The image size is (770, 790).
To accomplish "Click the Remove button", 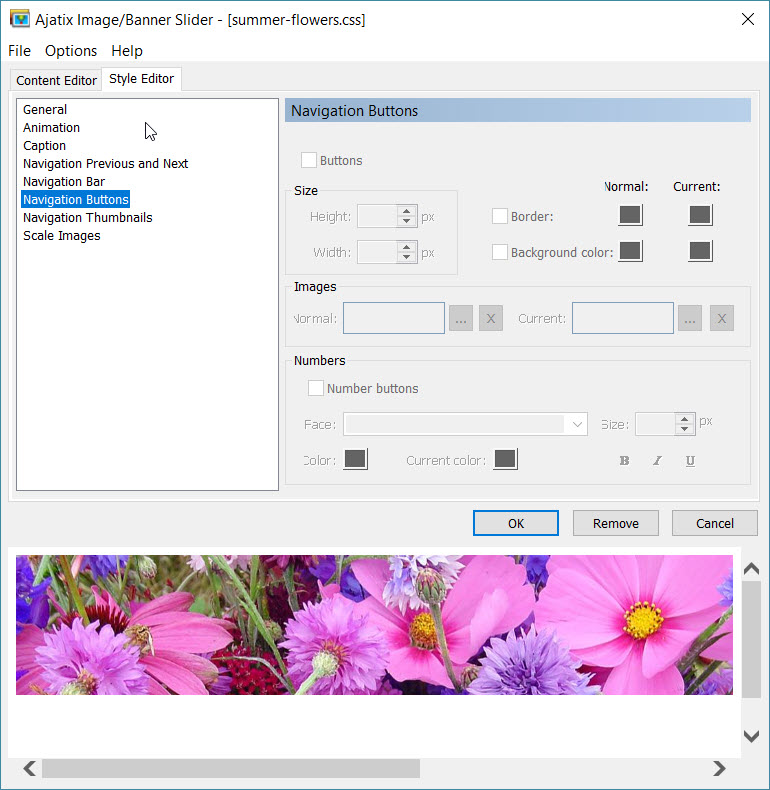I will click(615, 523).
